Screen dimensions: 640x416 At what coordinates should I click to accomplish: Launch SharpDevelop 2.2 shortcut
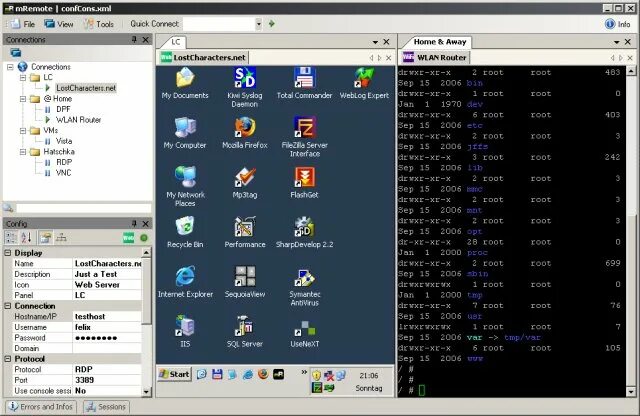click(304, 232)
